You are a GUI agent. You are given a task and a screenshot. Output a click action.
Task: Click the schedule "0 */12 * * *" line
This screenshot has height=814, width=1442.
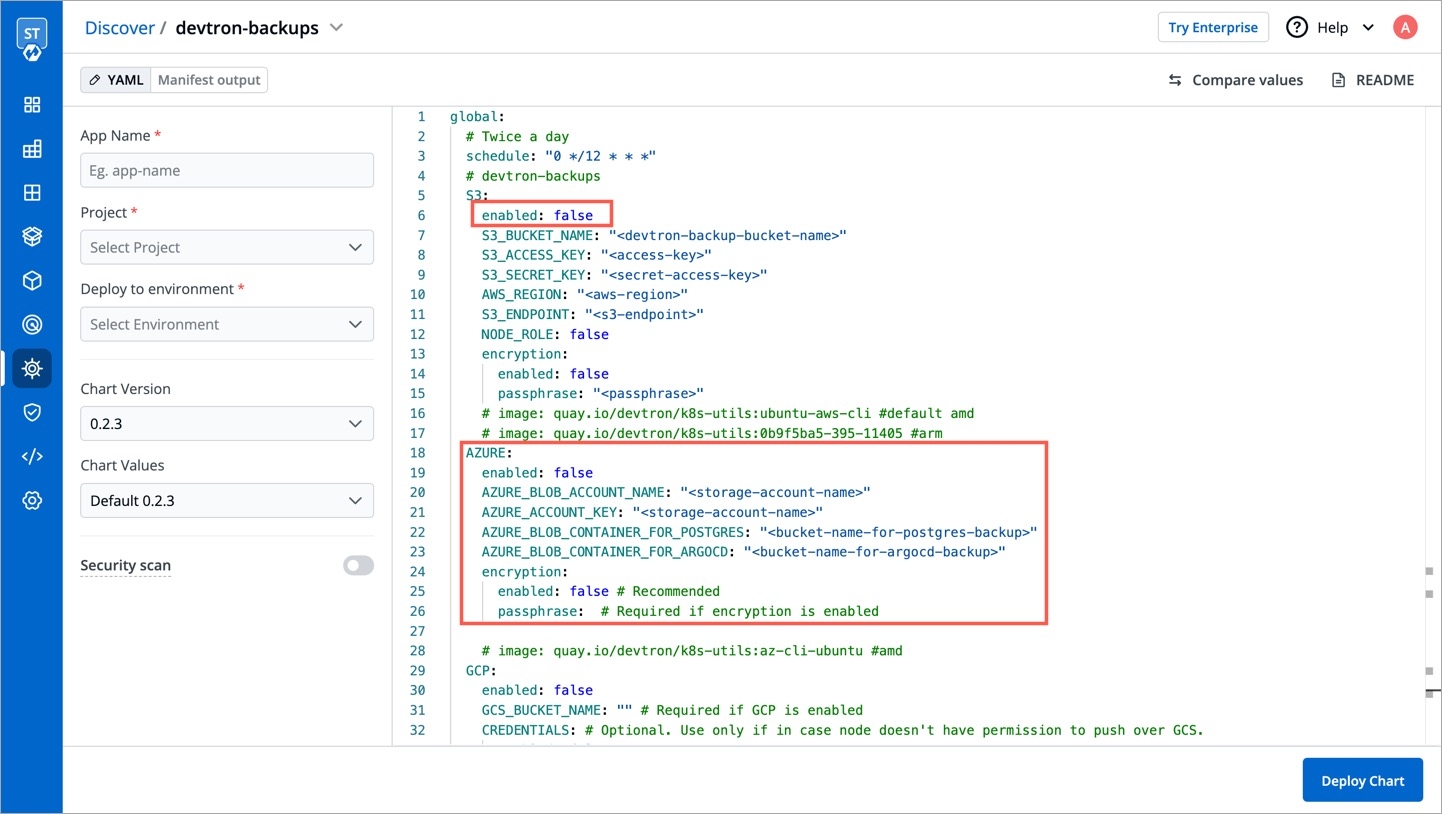click(560, 156)
